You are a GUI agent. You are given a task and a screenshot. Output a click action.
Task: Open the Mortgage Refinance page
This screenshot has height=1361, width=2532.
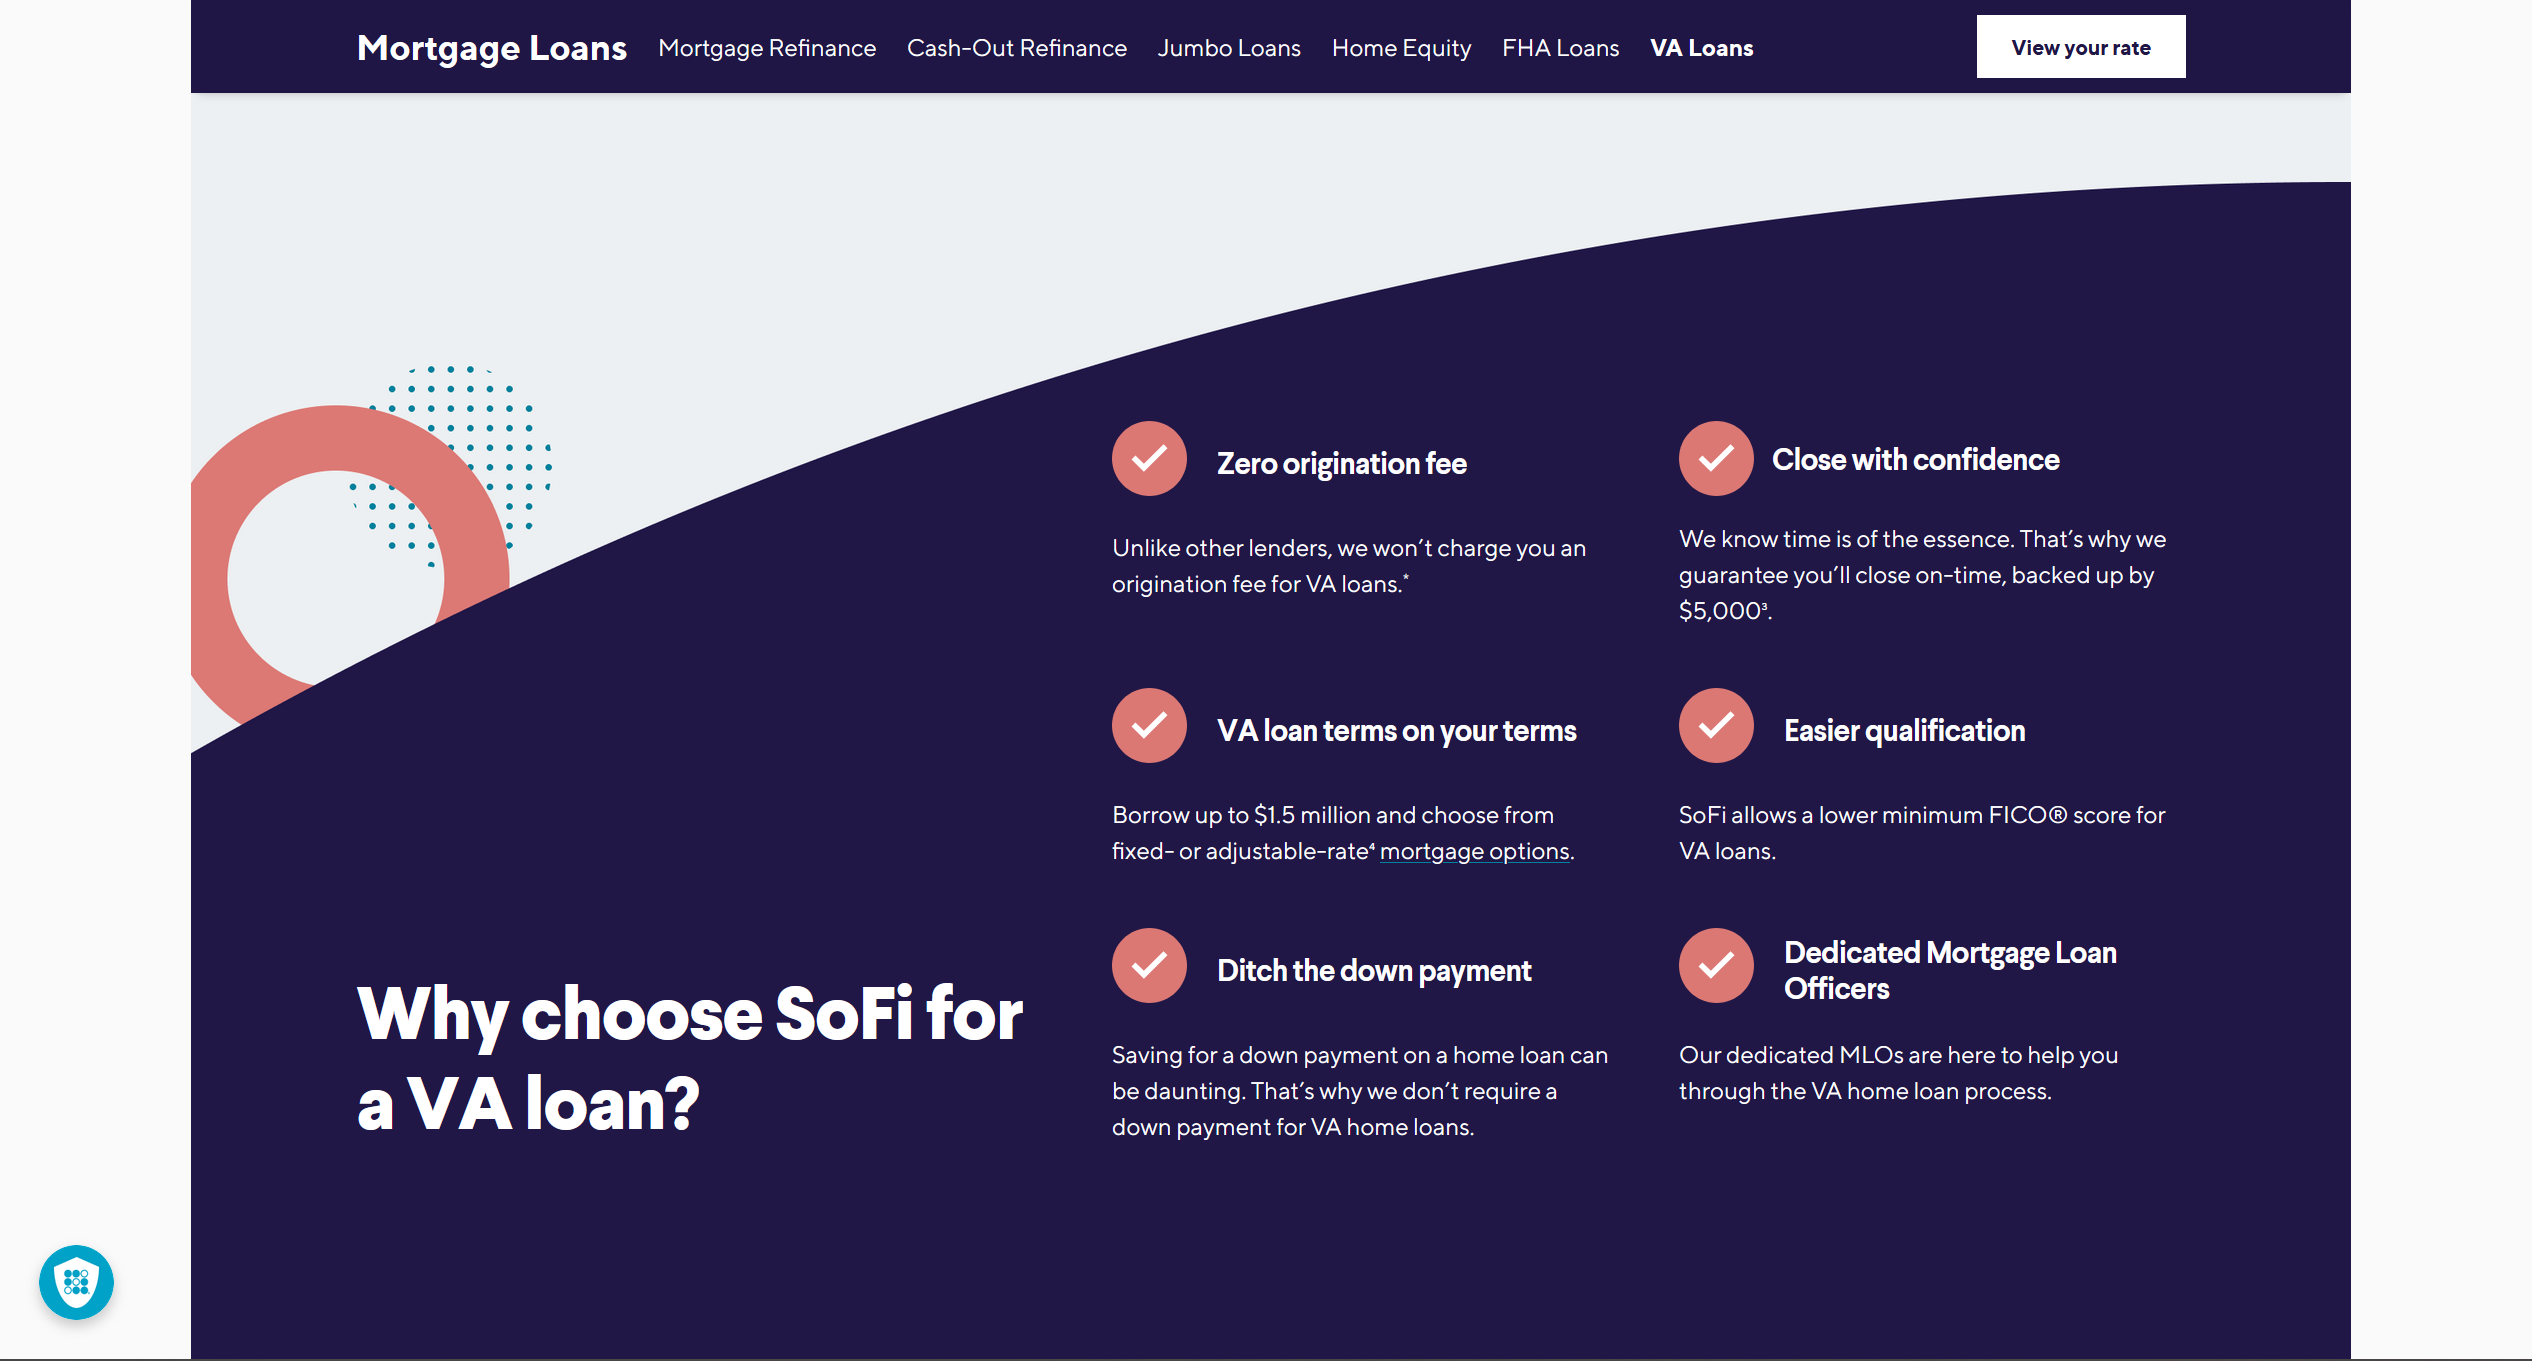coord(766,47)
